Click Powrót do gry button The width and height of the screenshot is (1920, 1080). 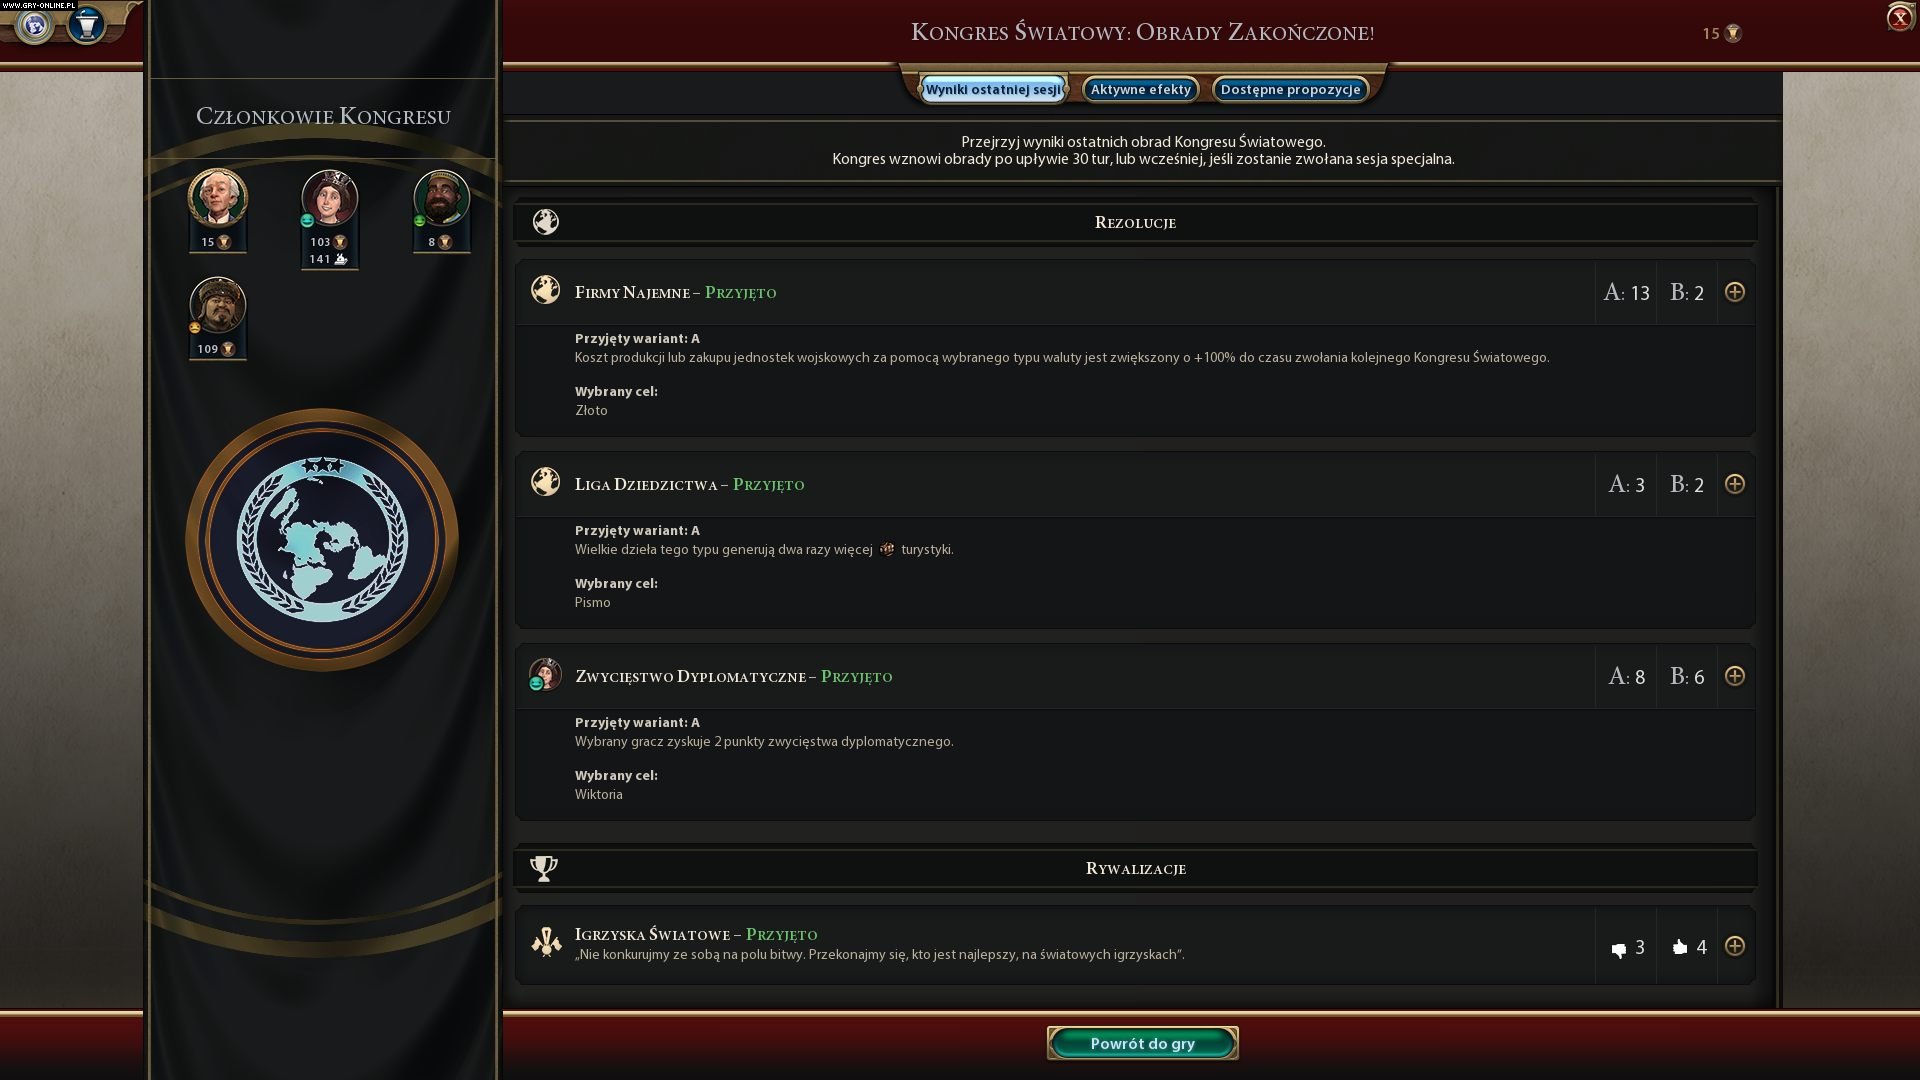click(1142, 1043)
